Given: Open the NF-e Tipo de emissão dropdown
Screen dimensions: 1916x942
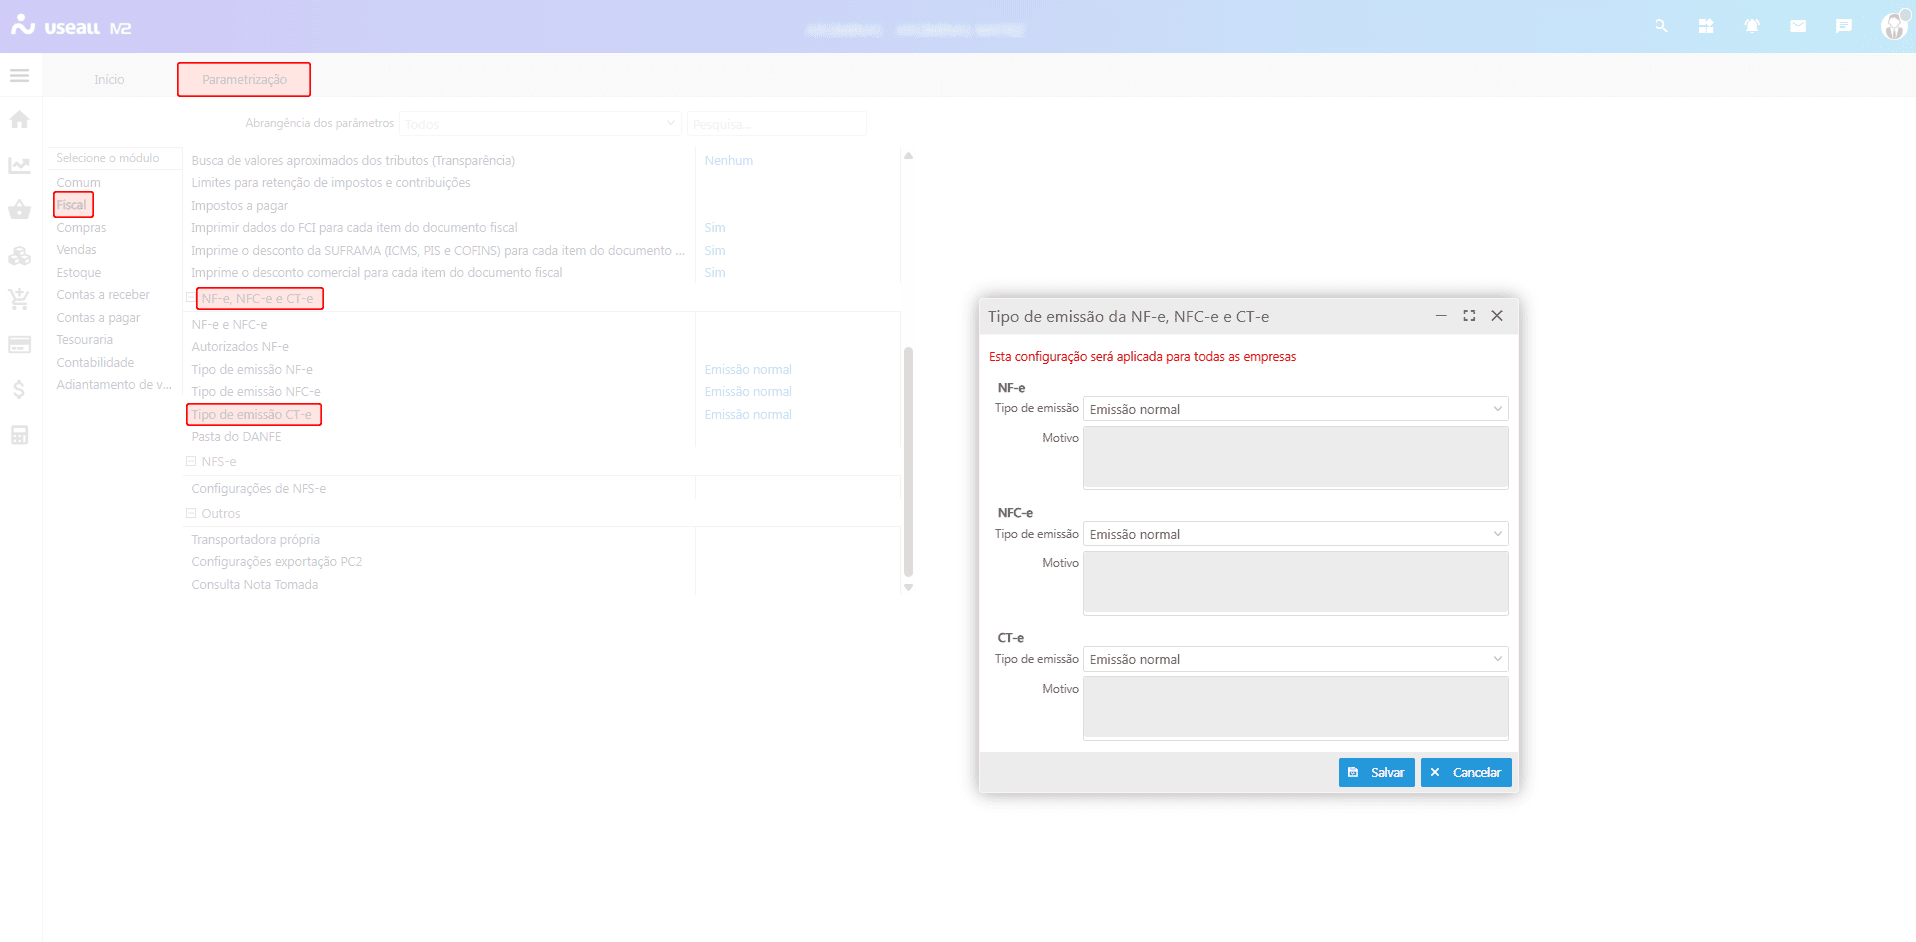Looking at the screenshot, I should point(1295,409).
